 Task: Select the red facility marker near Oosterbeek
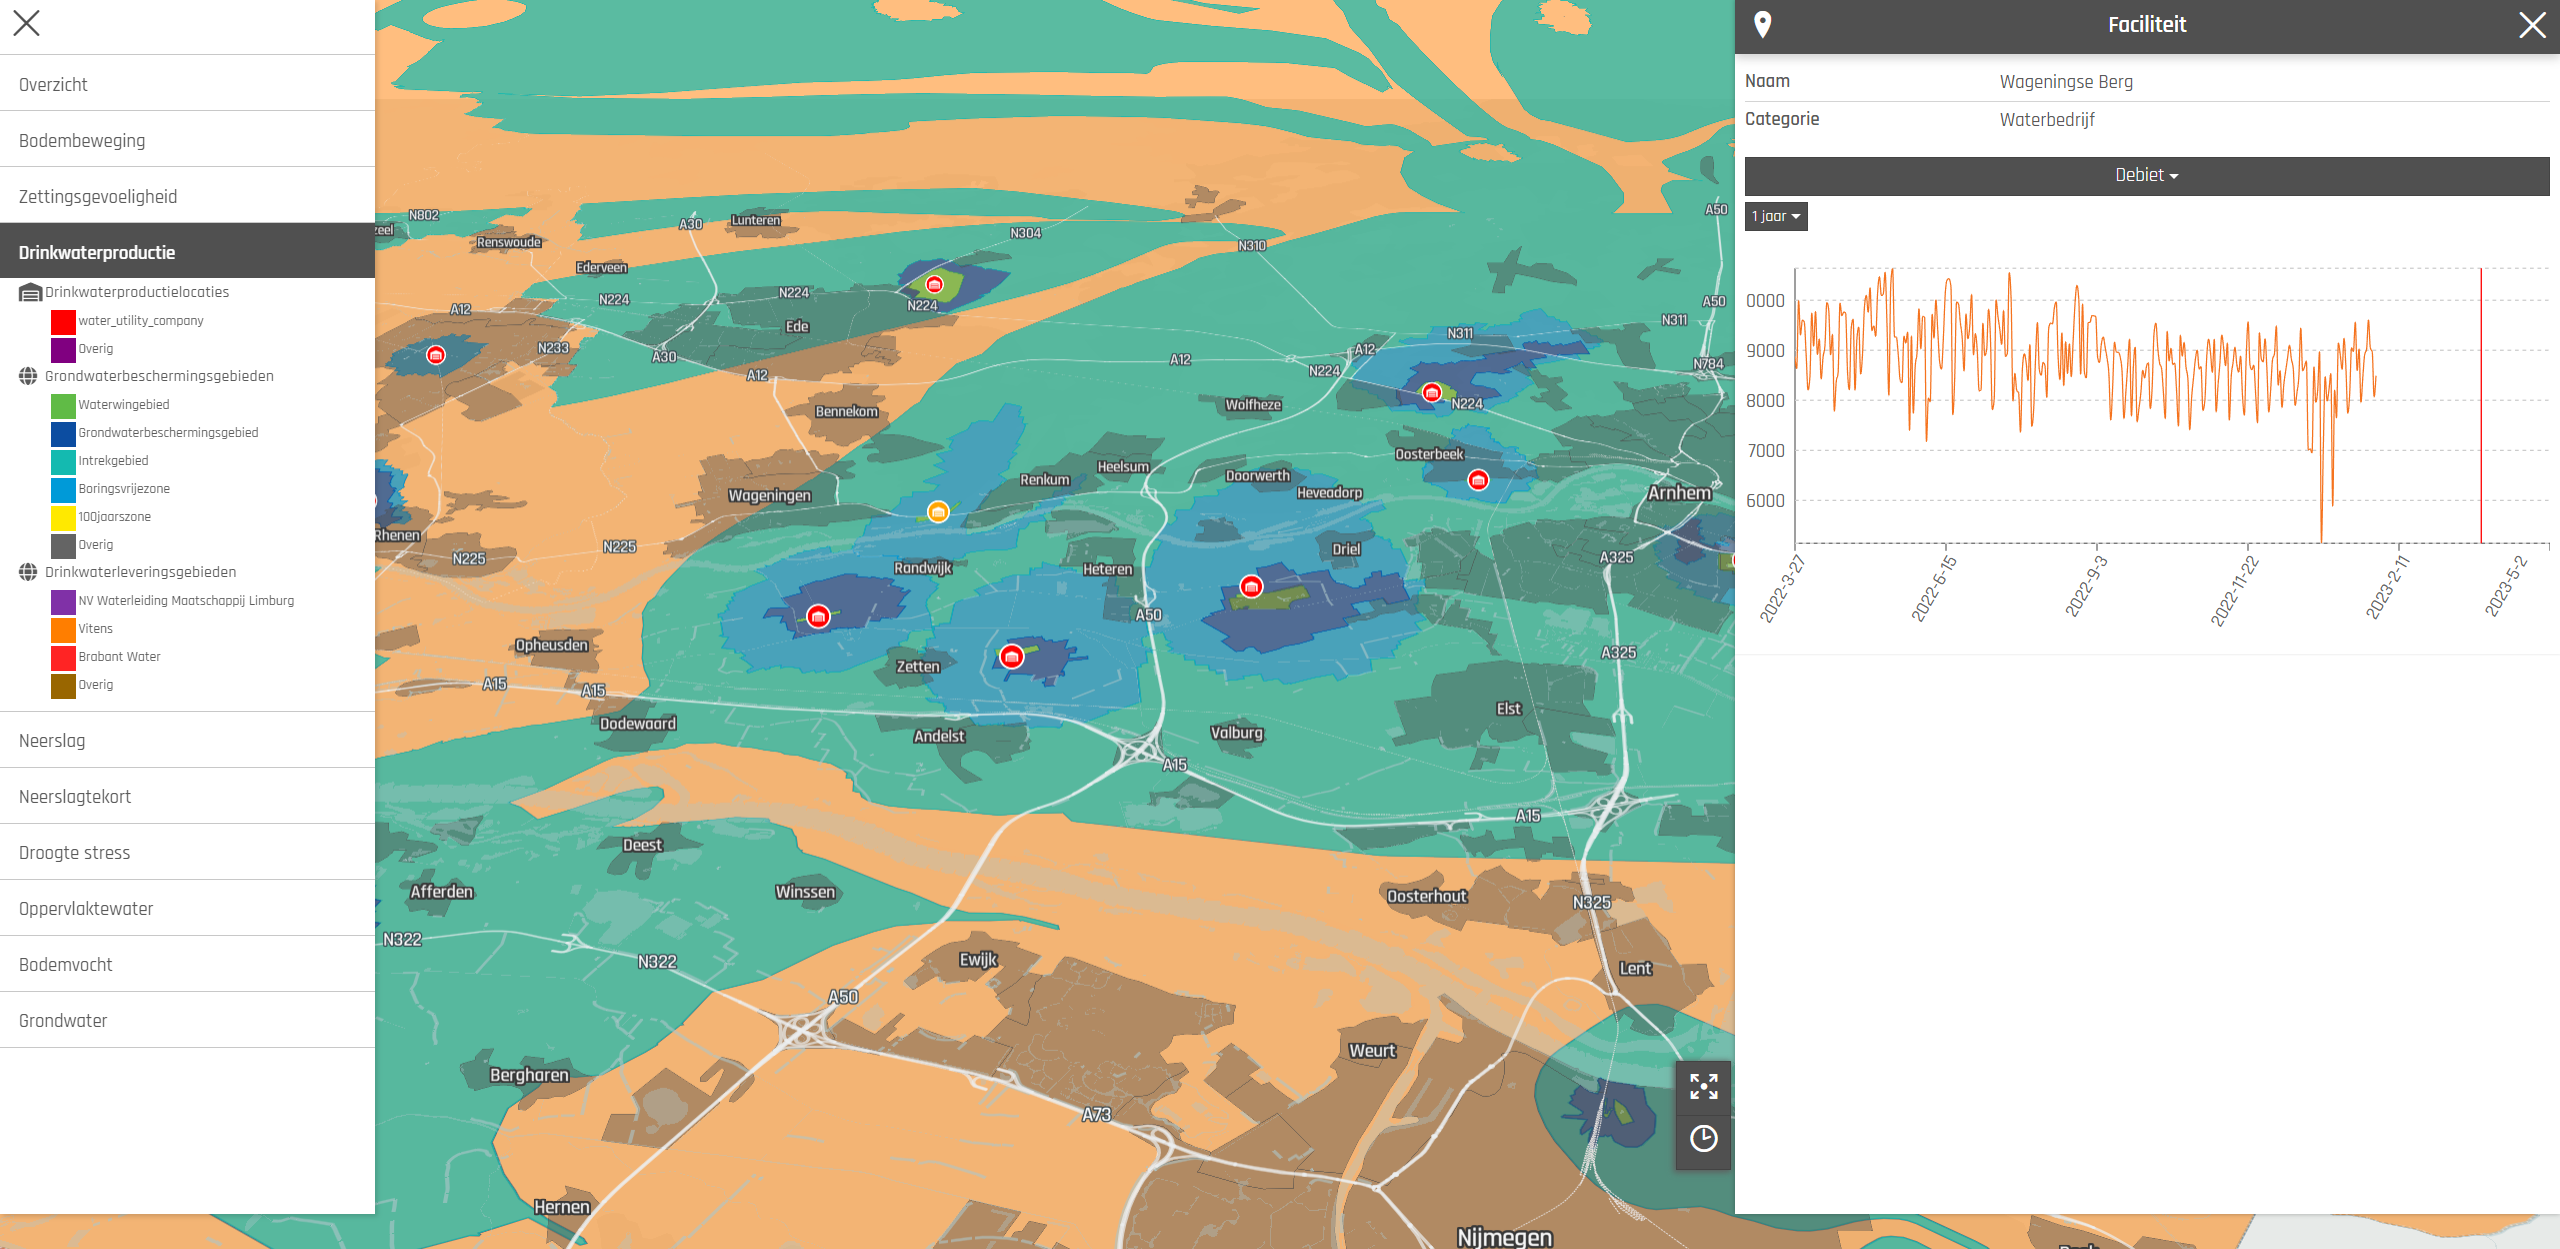1478,480
